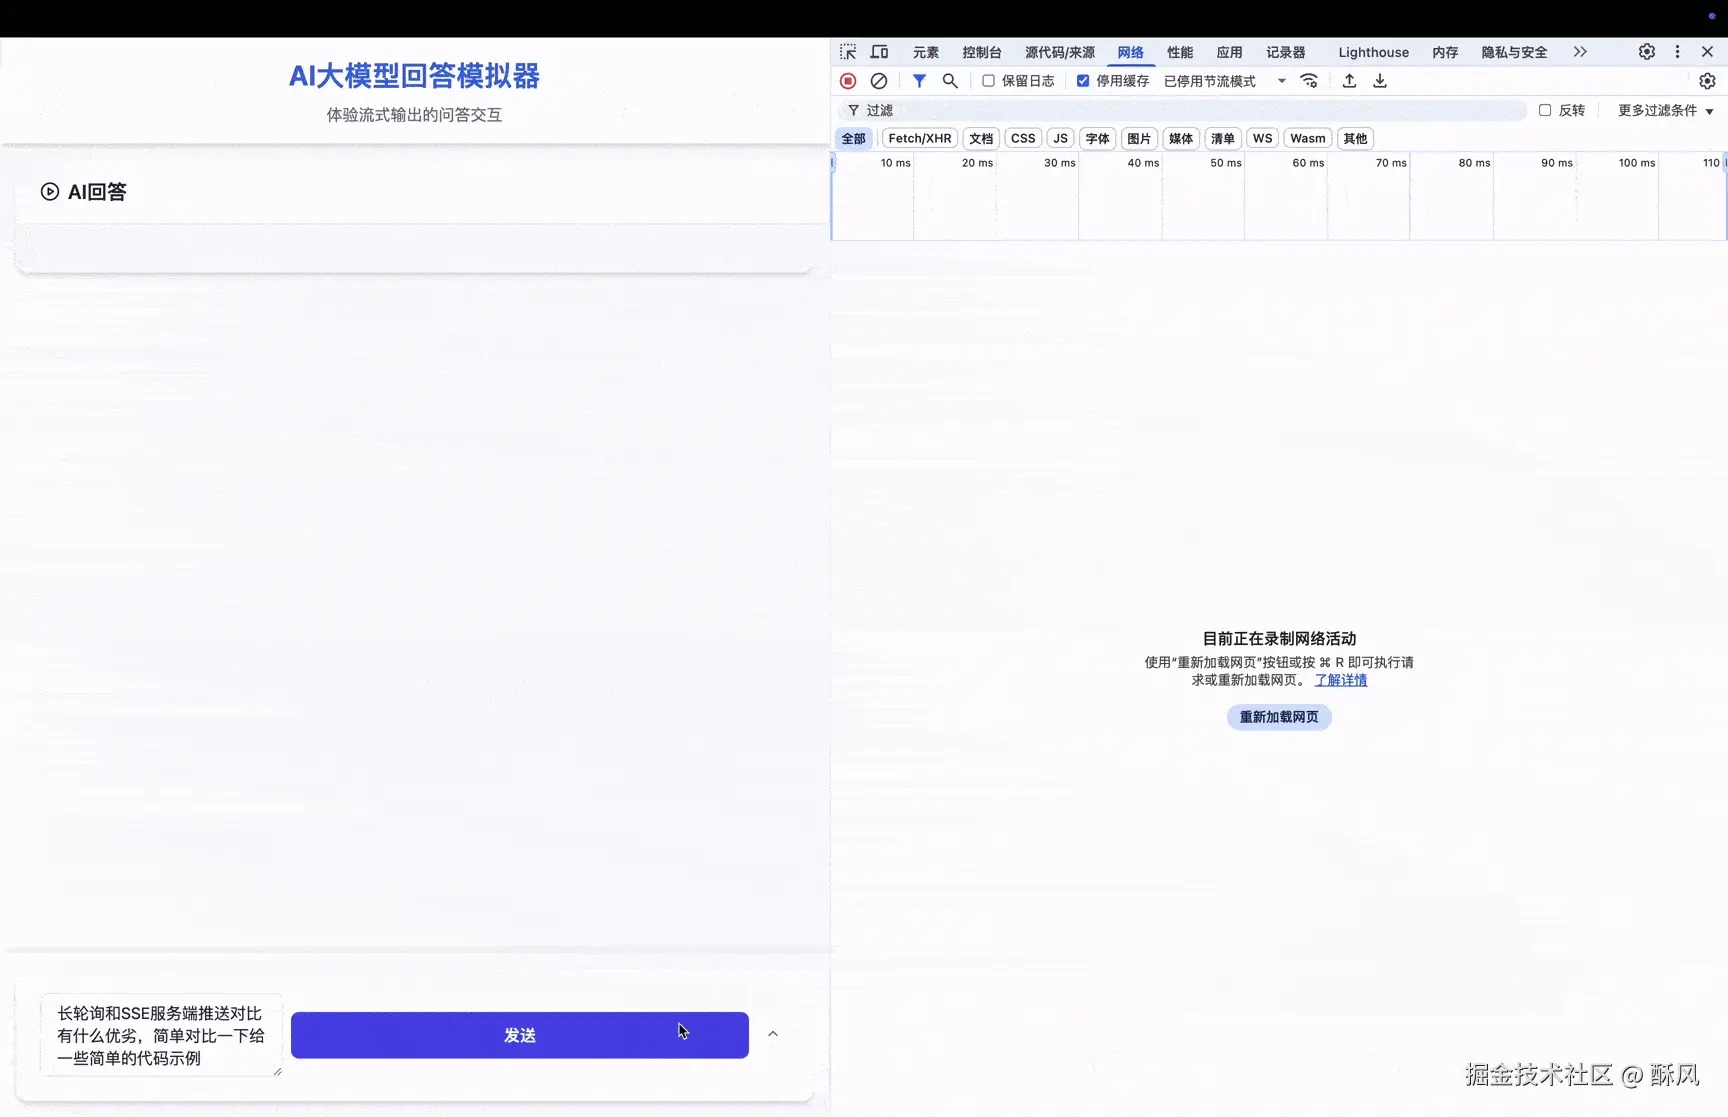Open the 已停用节流模式 throttling dropdown

point(1224,81)
